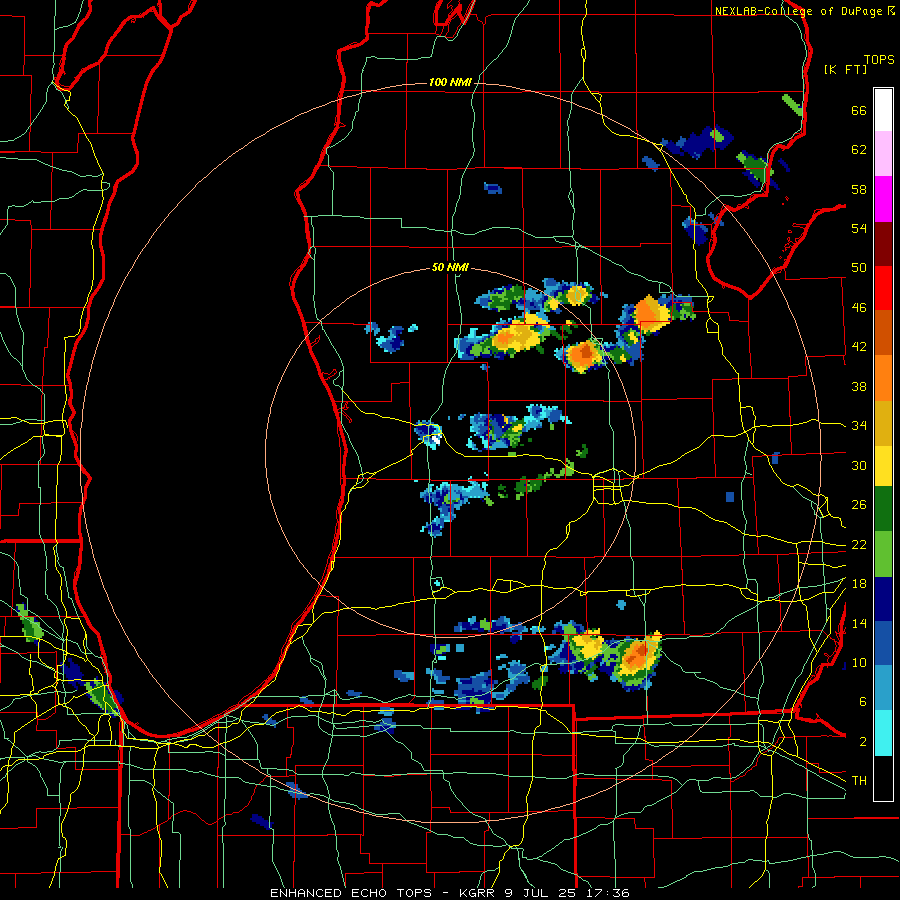Click the TOPS legend title
Screen dimensions: 900x900
(x=879, y=59)
